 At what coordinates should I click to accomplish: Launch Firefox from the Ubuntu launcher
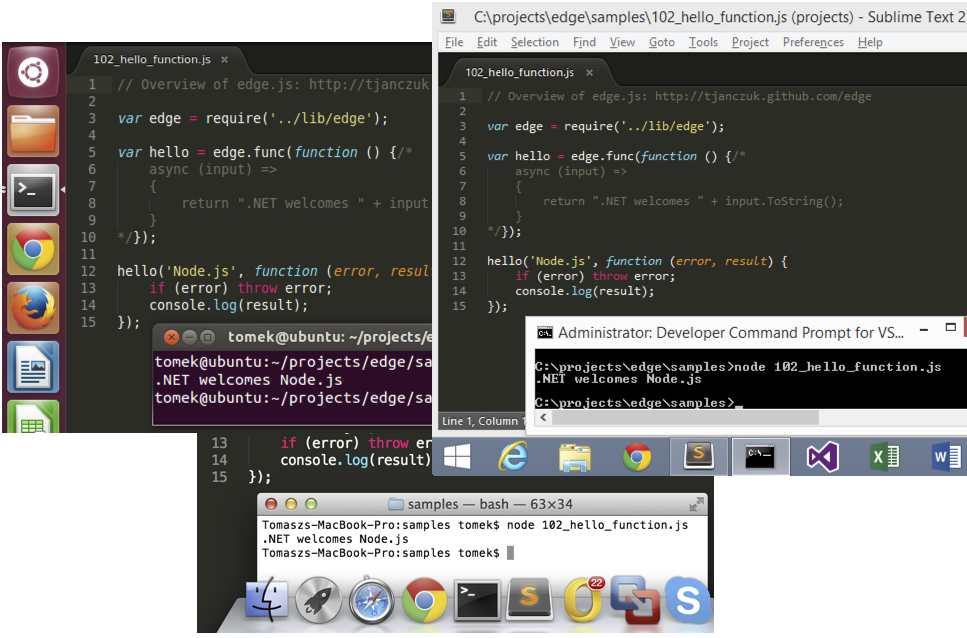pyautogui.click(x=33, y=308)
